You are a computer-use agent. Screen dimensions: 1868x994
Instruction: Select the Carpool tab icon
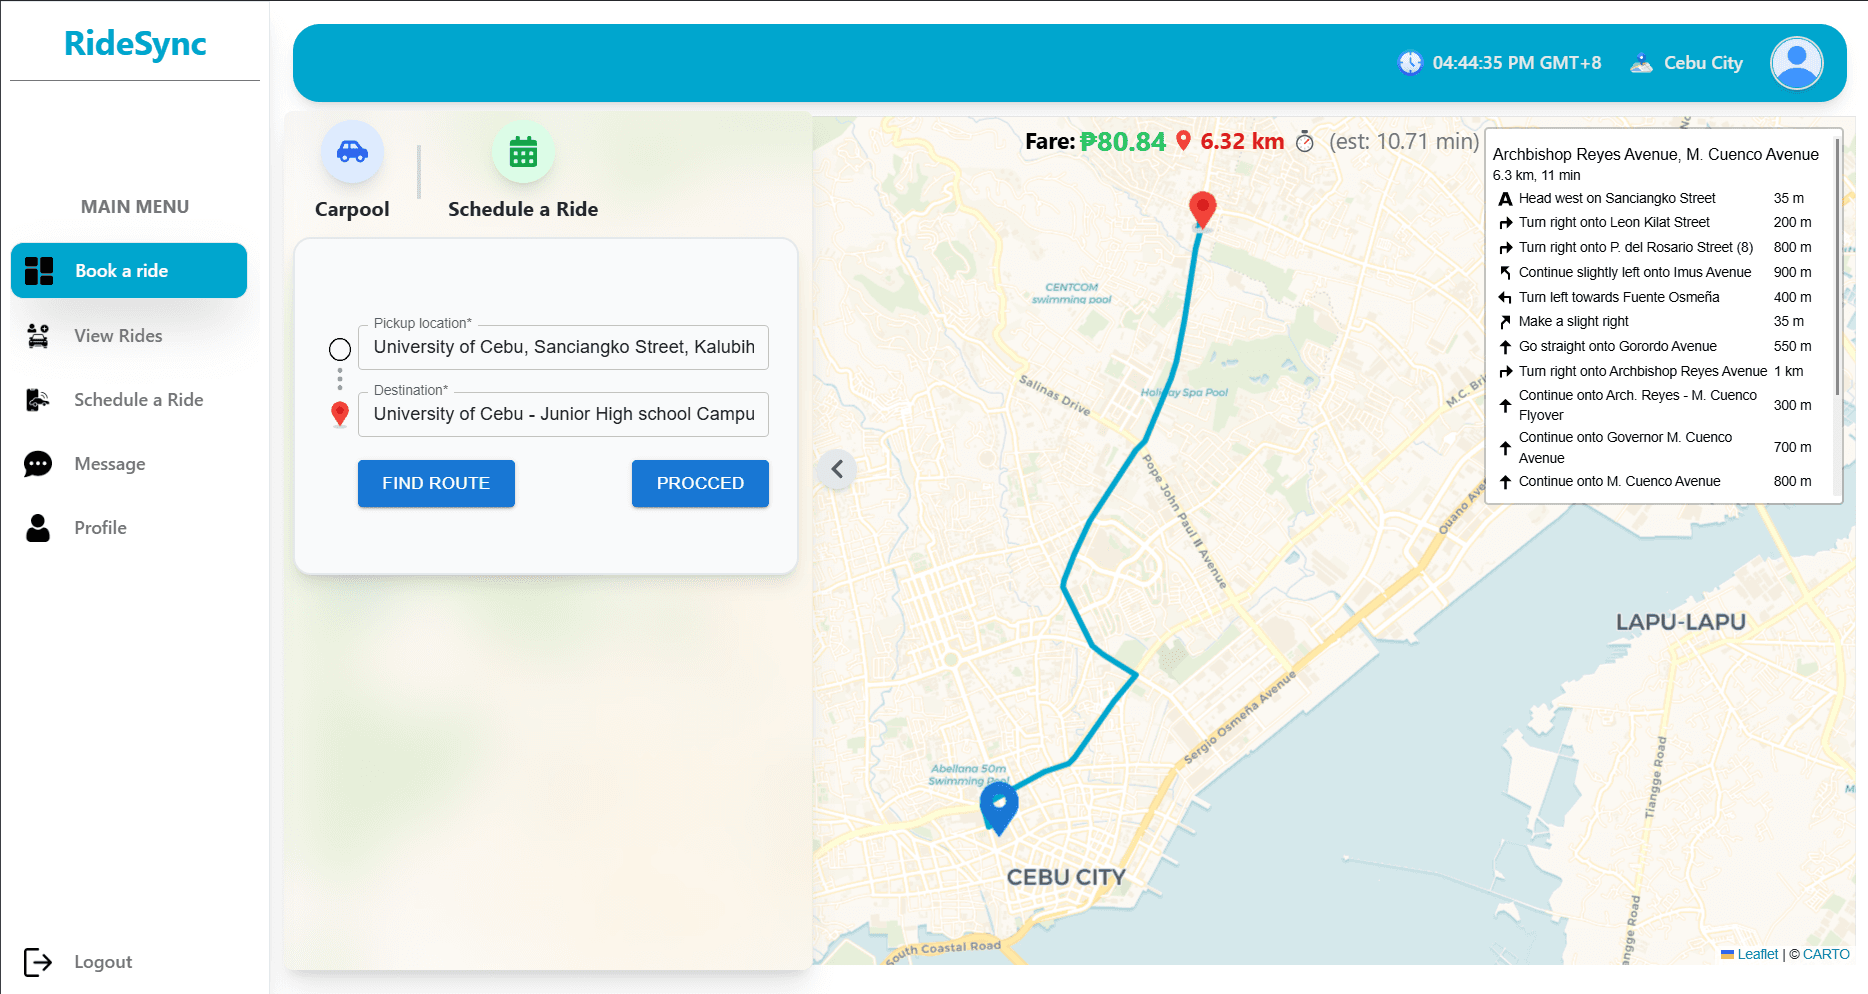pyautogui.click(x=352, y=152)
